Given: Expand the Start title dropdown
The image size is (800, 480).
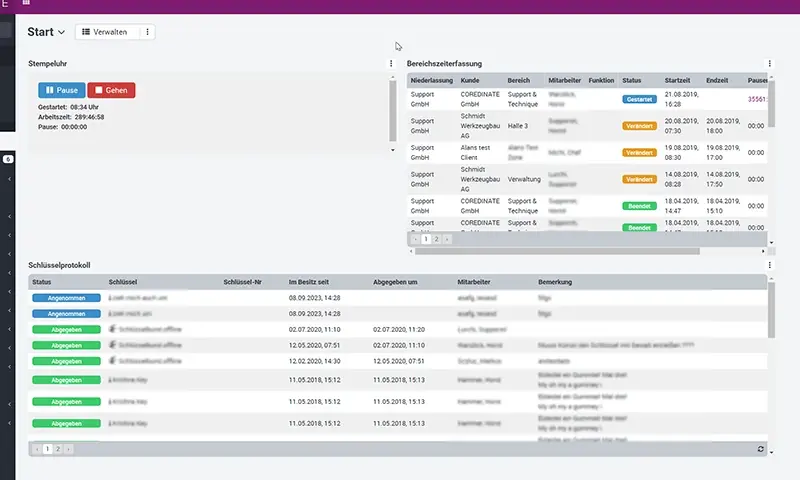Looking at the screenshot, I should pyautogui.click(x=62, y=33).
